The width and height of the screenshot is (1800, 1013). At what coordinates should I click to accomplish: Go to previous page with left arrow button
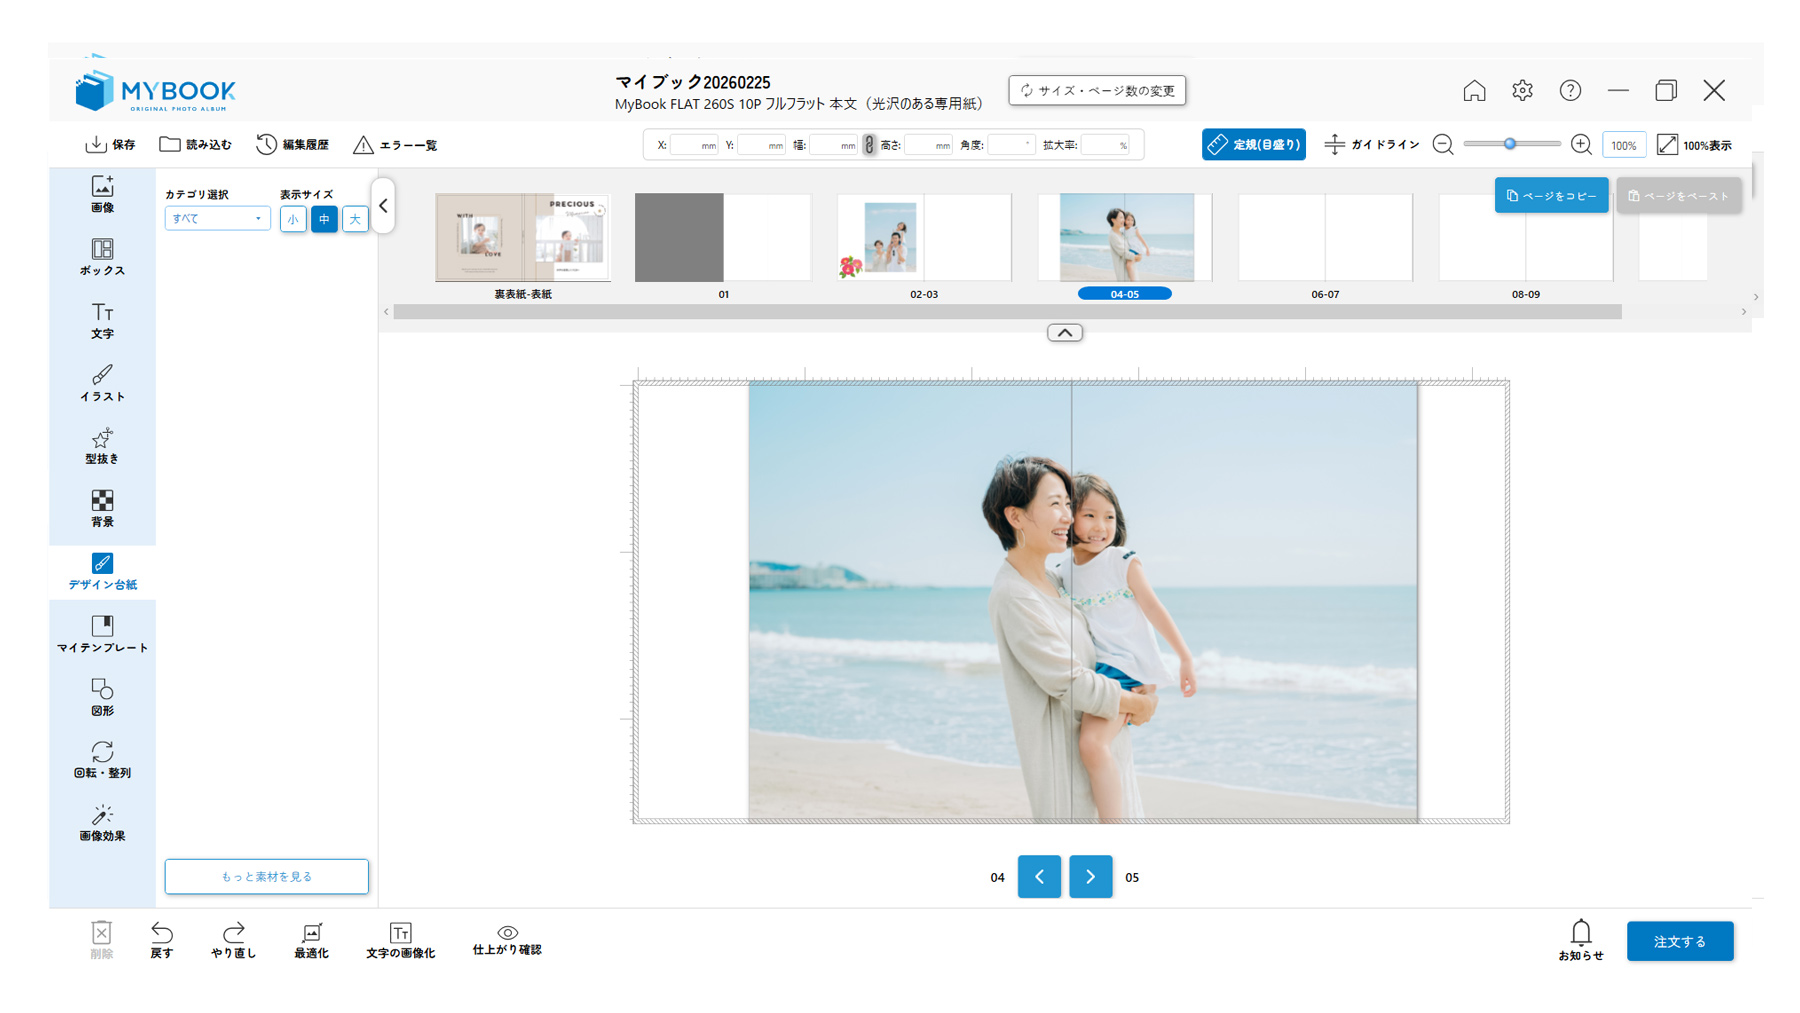click(1039, 877)
